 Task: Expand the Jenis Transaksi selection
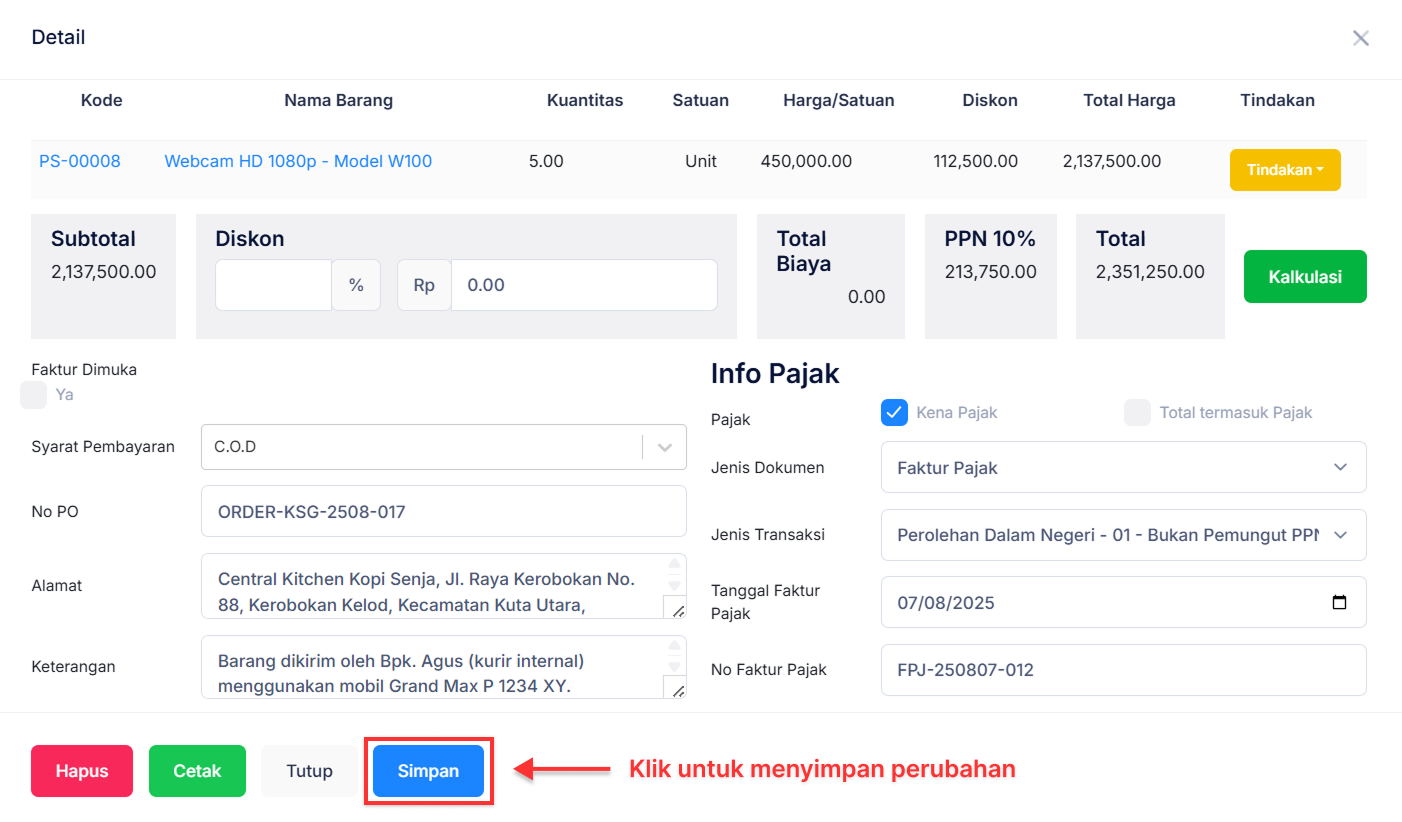point(1340,535)
